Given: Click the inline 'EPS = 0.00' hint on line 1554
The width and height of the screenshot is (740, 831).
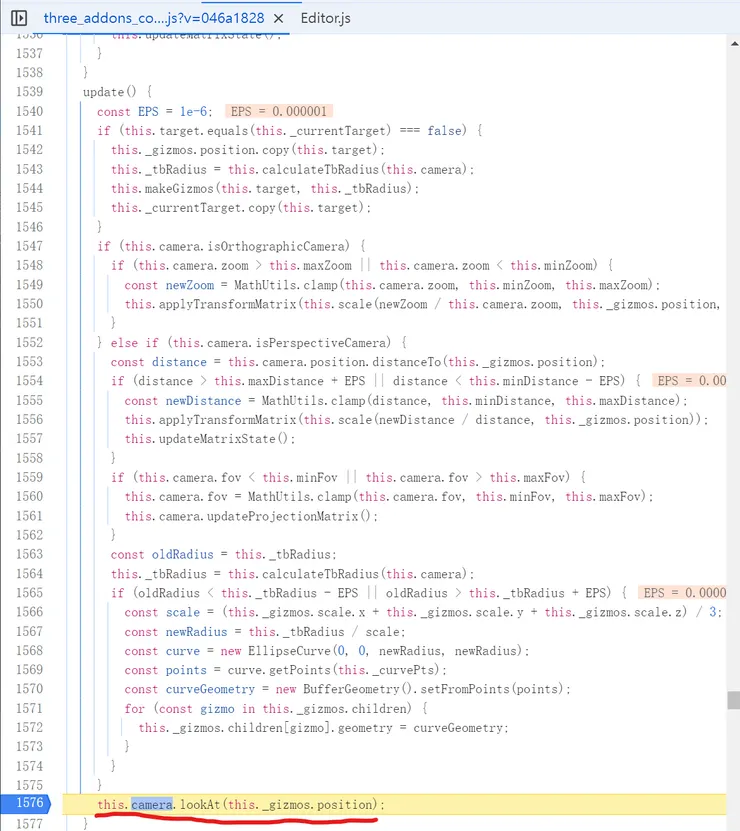Looking at the screenshot, I should [x=690, y=381].
